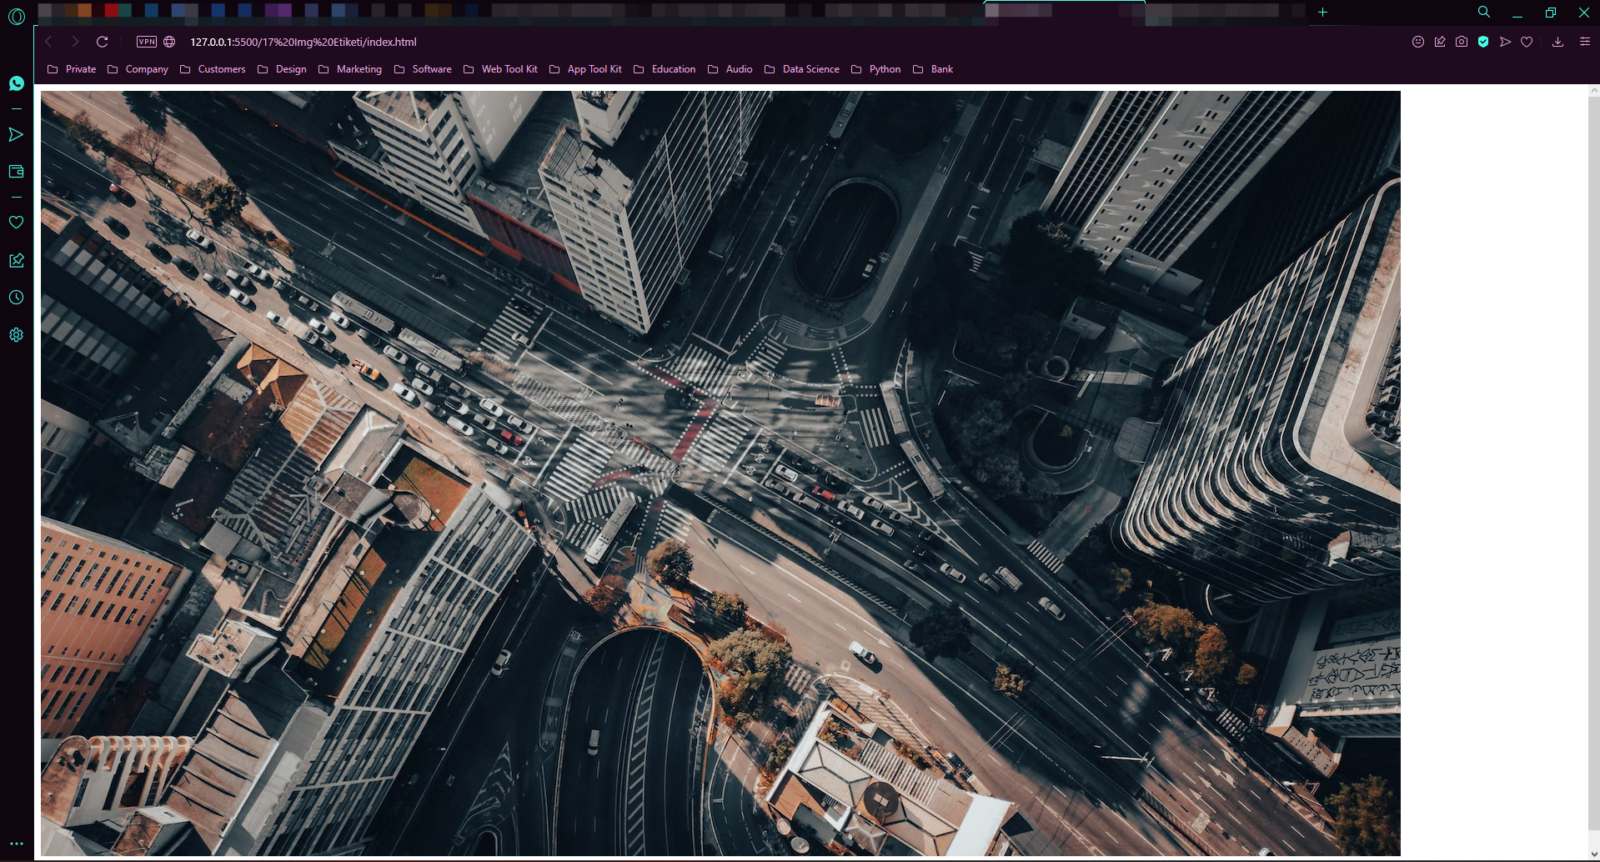Click the sidebar three-dots setup button
This screenshot has height=862, width=1600.
click(x=16, y=844)
